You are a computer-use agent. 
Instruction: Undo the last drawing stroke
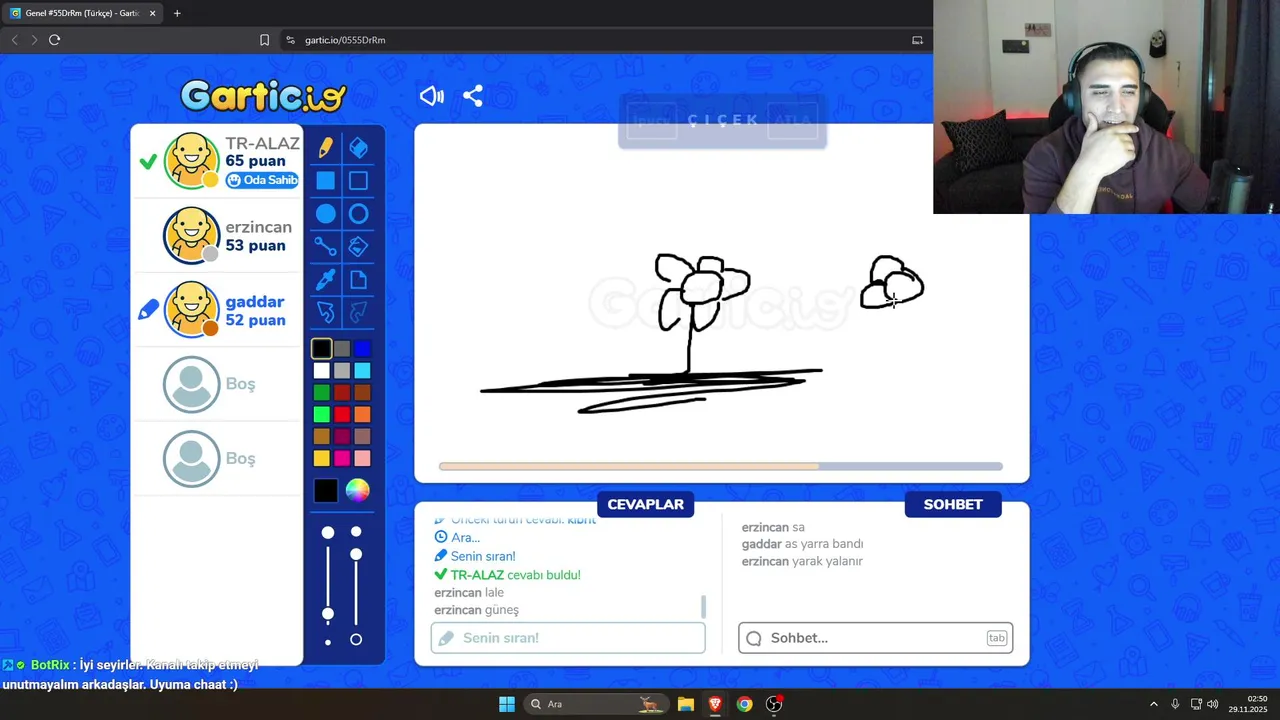tap(326, 313)
